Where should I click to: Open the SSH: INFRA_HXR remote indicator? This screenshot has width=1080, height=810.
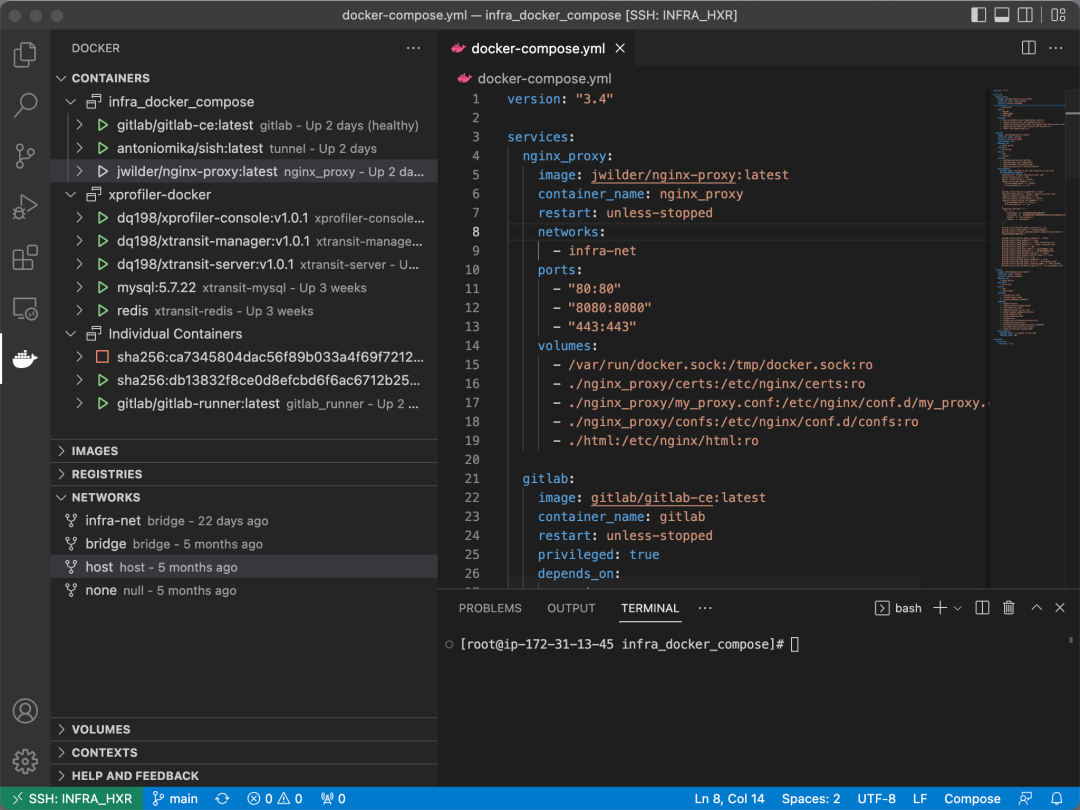point(72,798)
